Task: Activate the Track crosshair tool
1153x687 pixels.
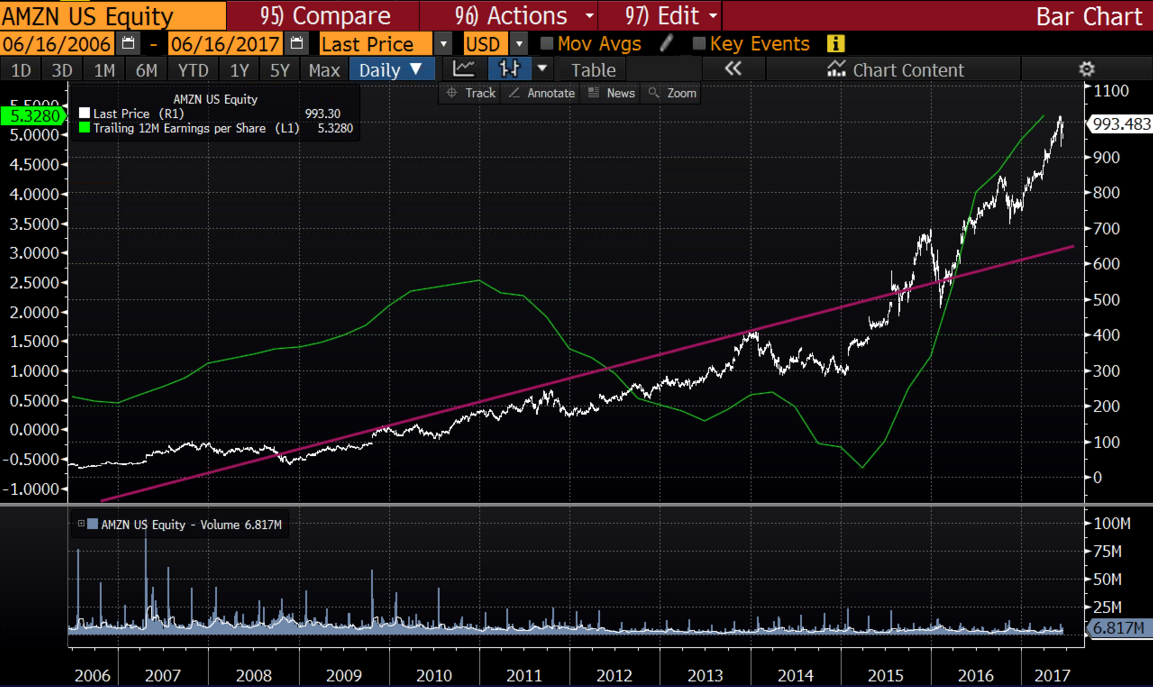Action: [470, 93]
